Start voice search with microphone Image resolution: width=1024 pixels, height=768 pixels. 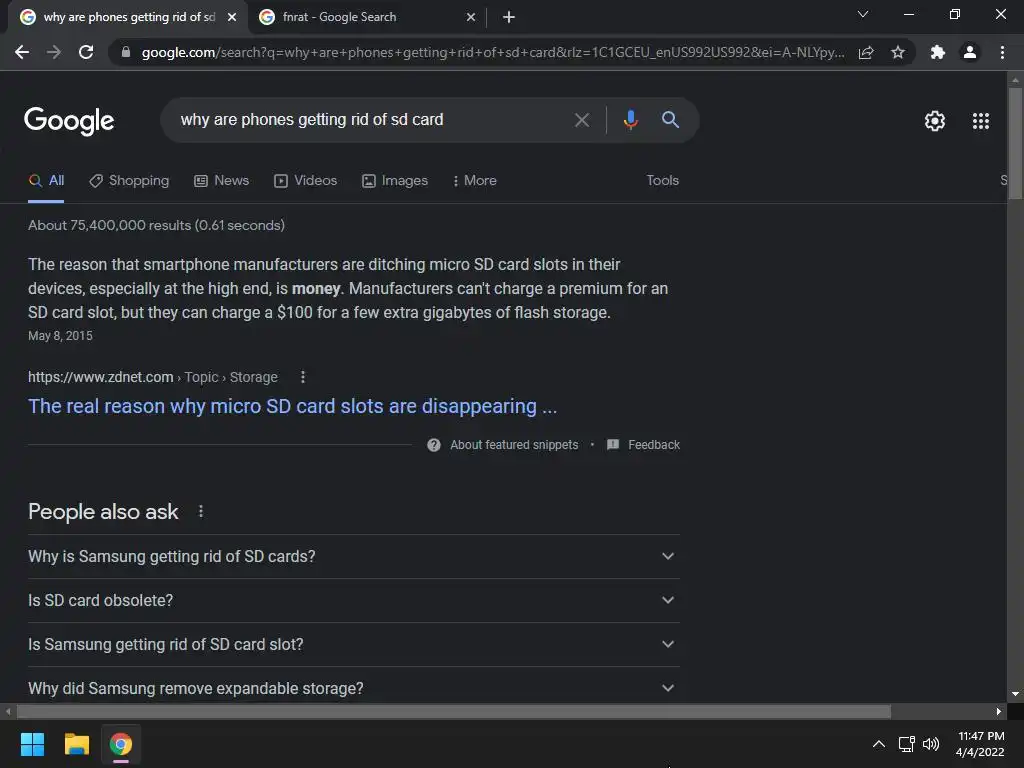[630, 120]
